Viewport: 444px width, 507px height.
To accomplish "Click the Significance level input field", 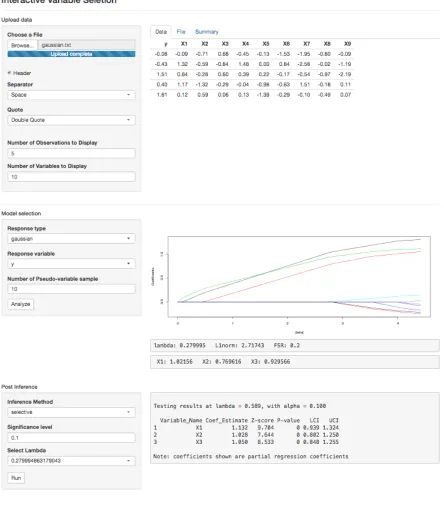I will 71,438.
